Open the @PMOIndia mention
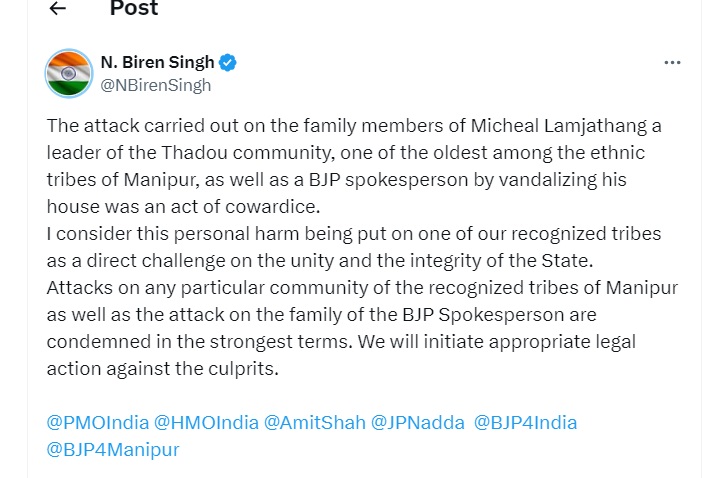 pyautogui.click(x=98, y=423)
